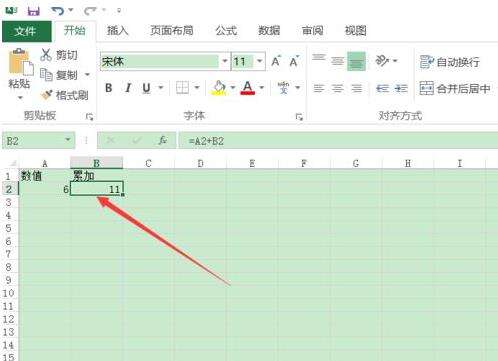Click the Save icon in quick access toolbar
The image size is (498, 361).
34,11
